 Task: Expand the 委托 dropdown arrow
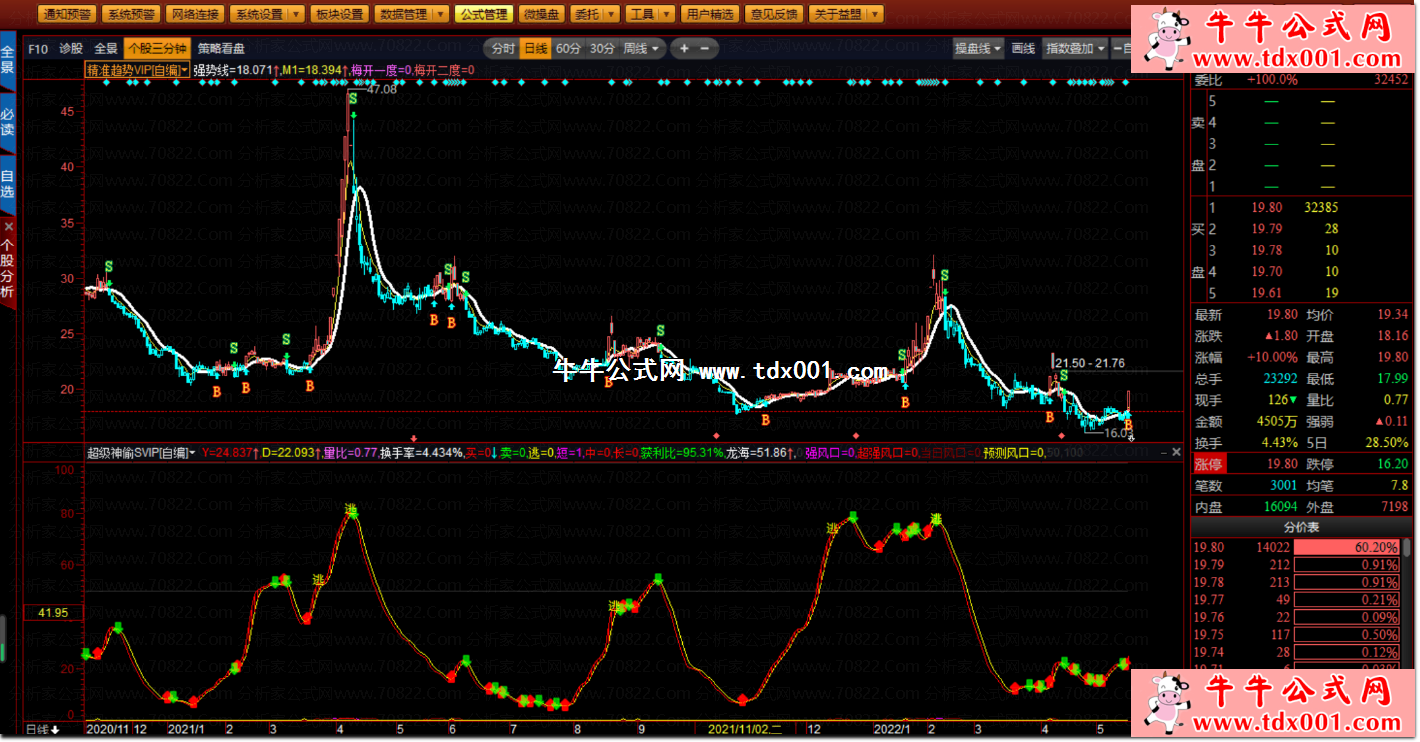click(x=610, y=14)
